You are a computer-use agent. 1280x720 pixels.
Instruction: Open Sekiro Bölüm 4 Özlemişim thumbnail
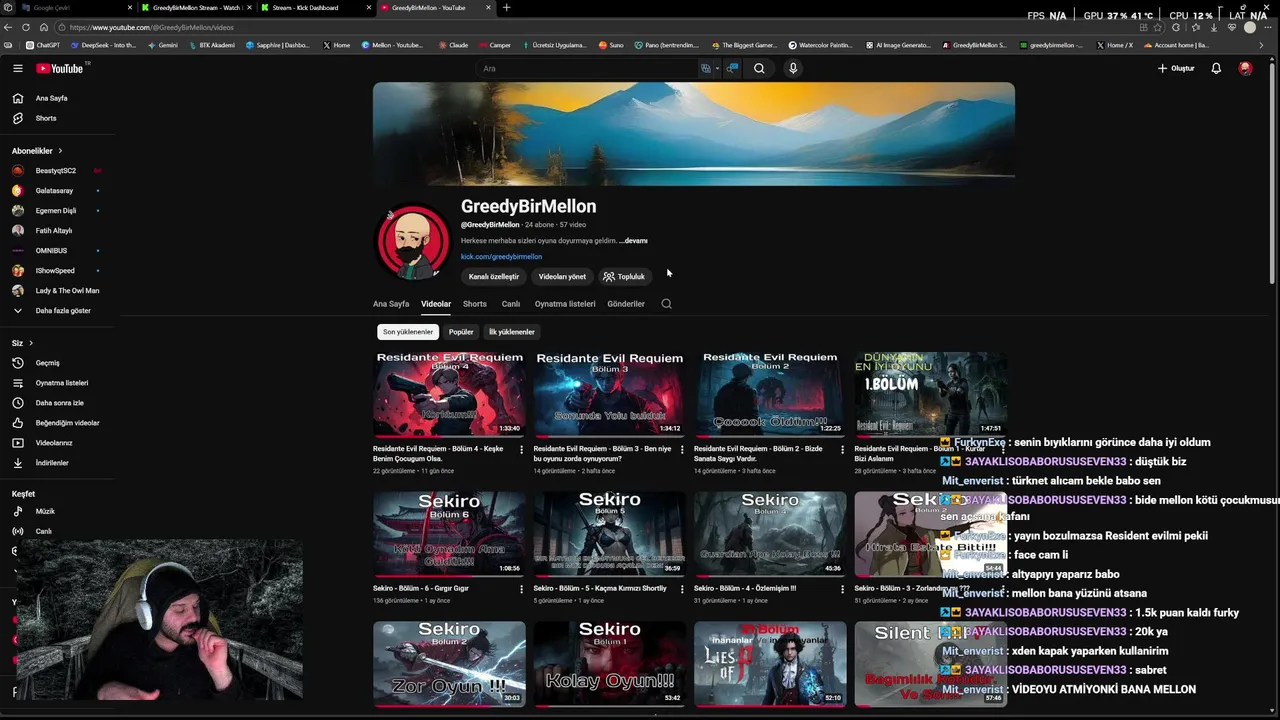click(770, 534)
